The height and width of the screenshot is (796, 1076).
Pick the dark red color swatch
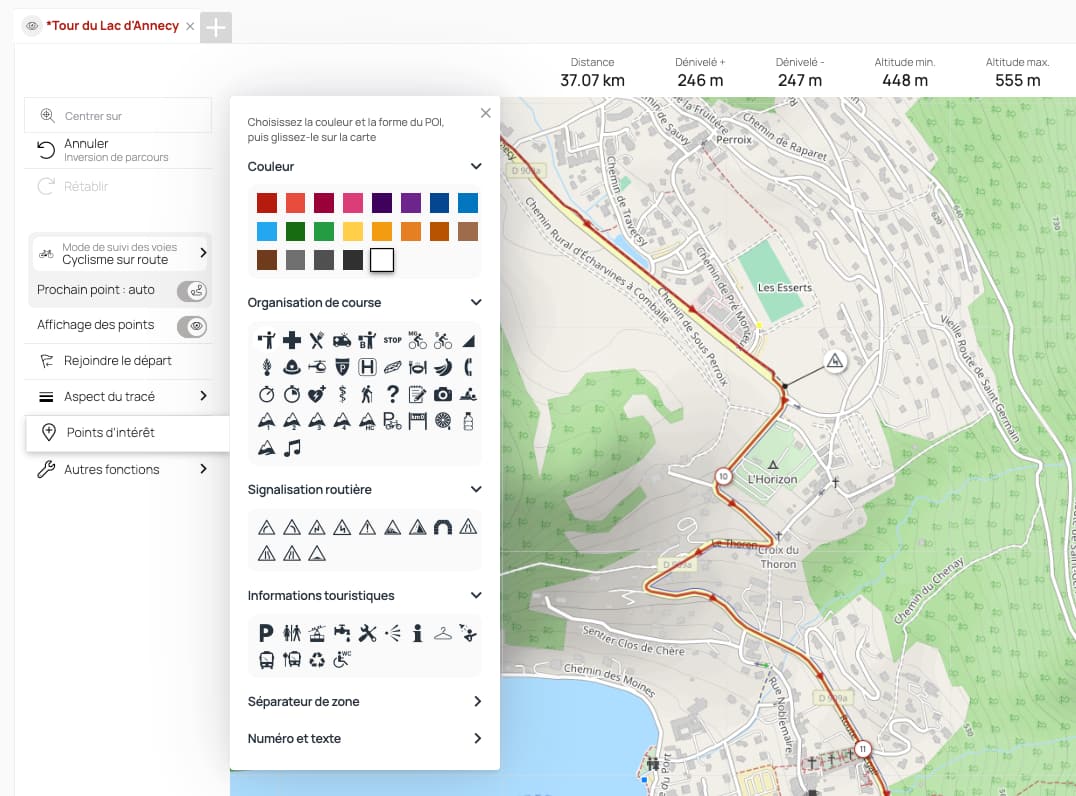pos(267,203)
